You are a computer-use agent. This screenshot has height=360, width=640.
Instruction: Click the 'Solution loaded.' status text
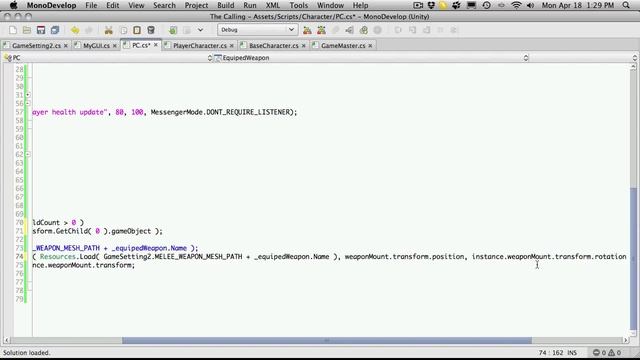[x=27, y=353]
